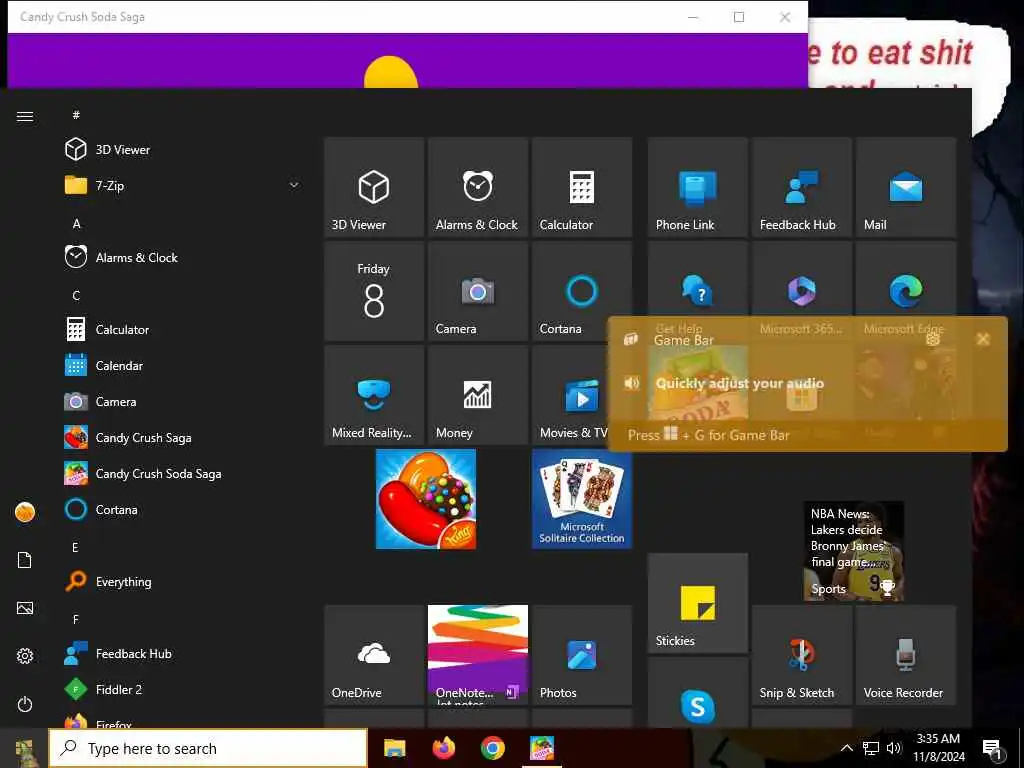
Task: Open File Explorer from the taskbar
Action: point(394,748)
